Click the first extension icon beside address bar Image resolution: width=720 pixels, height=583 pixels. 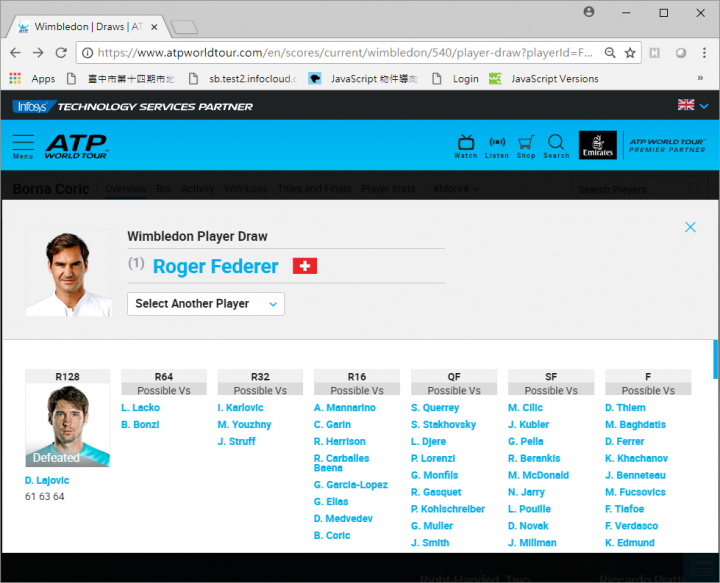click(x=654, y=53)
